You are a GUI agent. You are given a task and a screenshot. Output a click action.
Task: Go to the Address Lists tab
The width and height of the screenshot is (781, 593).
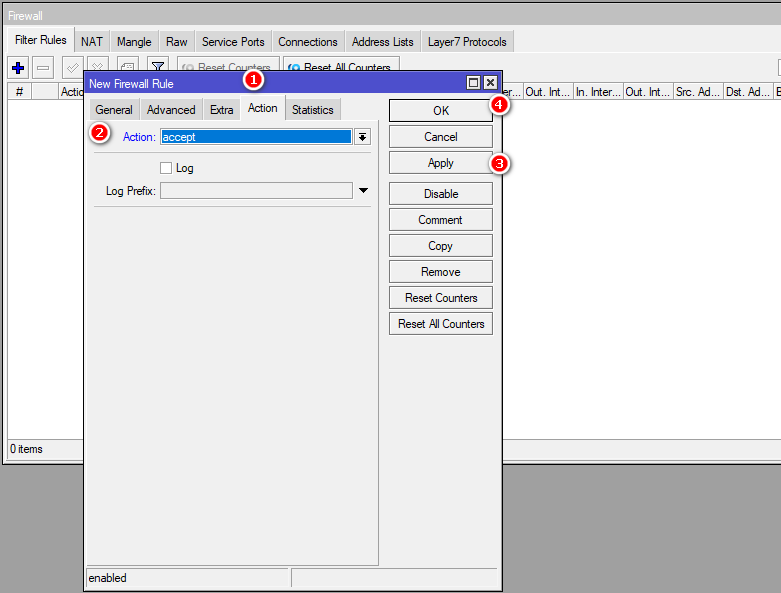383,42
